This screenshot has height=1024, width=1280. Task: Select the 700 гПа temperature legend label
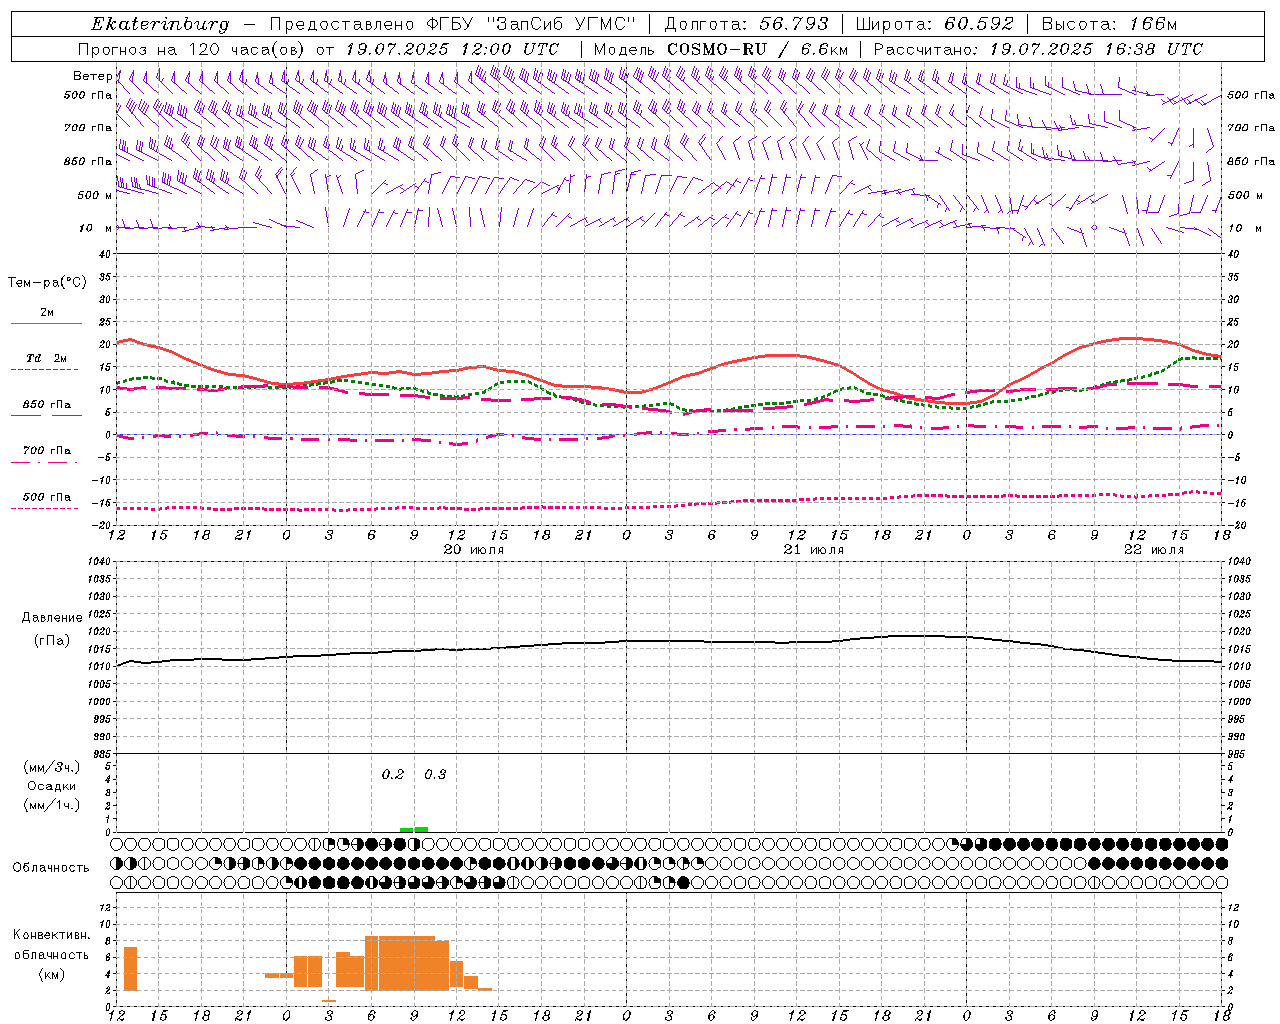(46, 450)
